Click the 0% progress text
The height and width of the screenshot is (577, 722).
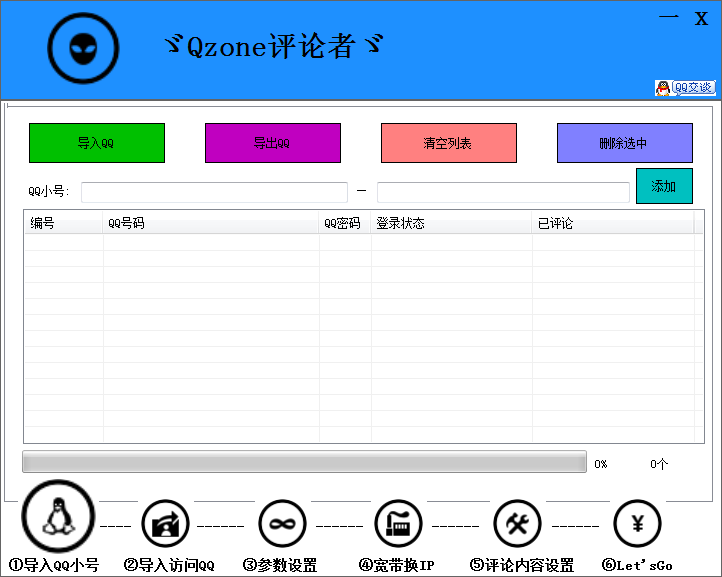tap(601, 464)
